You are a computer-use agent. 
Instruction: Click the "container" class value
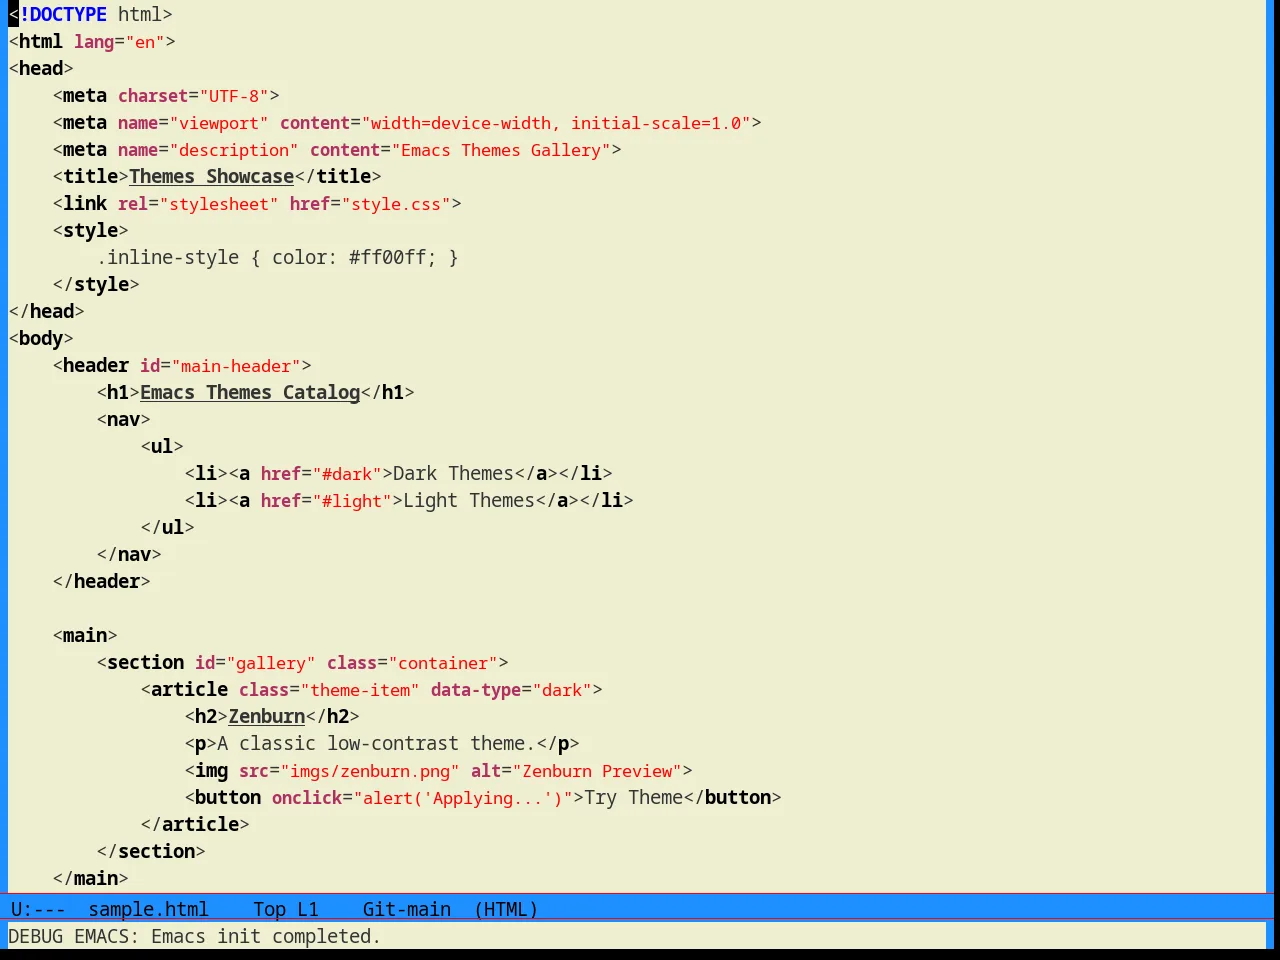[444, 662]
